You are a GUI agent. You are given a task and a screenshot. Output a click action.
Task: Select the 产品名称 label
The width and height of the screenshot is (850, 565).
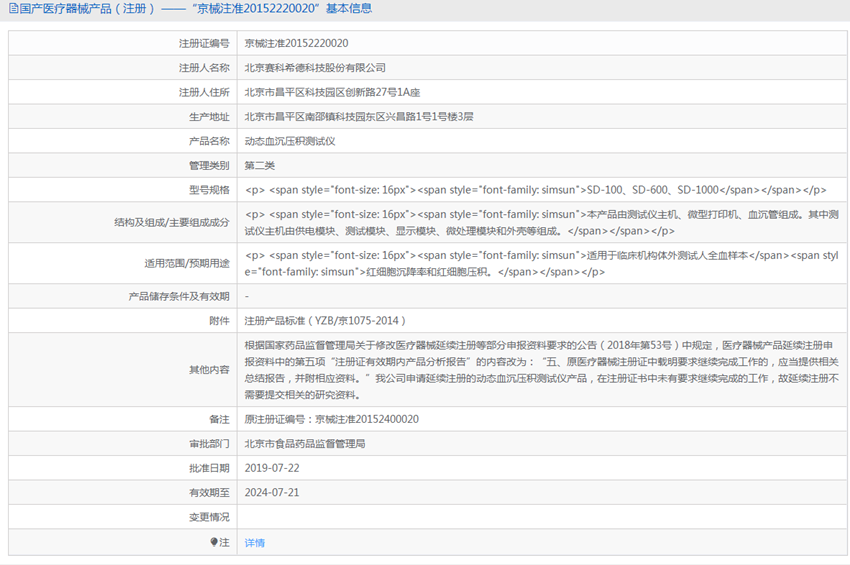[x=209, y=141]
